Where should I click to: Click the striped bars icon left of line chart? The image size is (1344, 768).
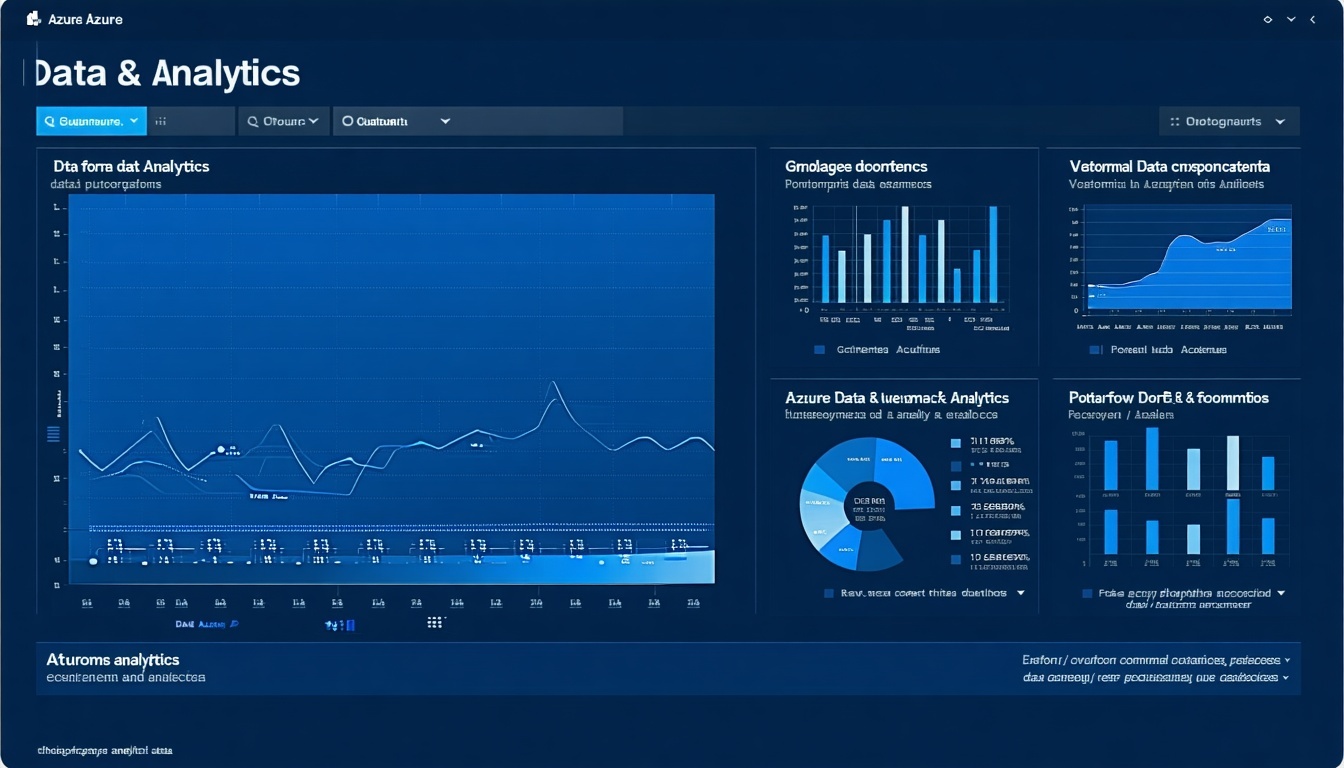[x=54, y=433]
